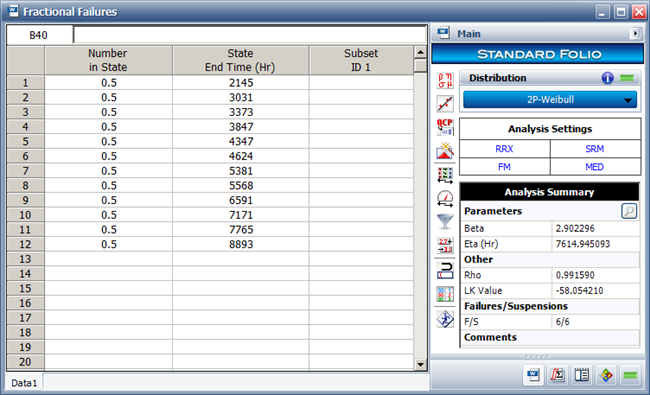Open the gauge auto-group data icon
Viewport: 650px width, 395px height.
[x=445, y=199]
